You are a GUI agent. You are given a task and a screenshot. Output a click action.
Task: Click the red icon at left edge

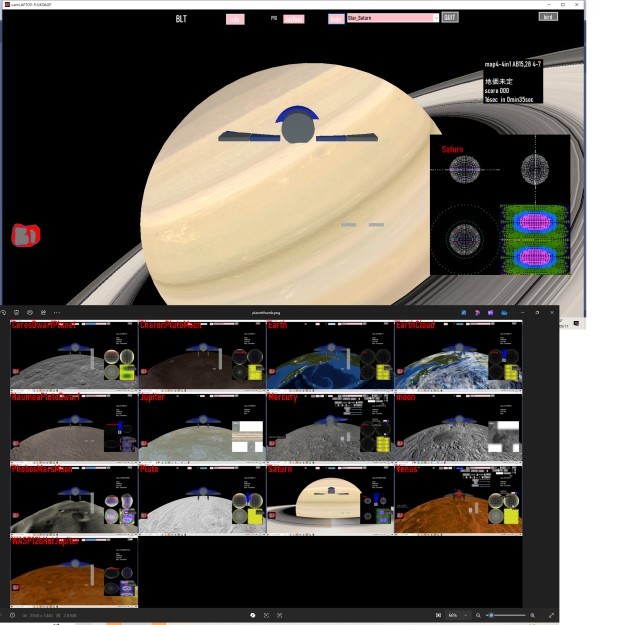pyautogui.click(x=25, y=235)
